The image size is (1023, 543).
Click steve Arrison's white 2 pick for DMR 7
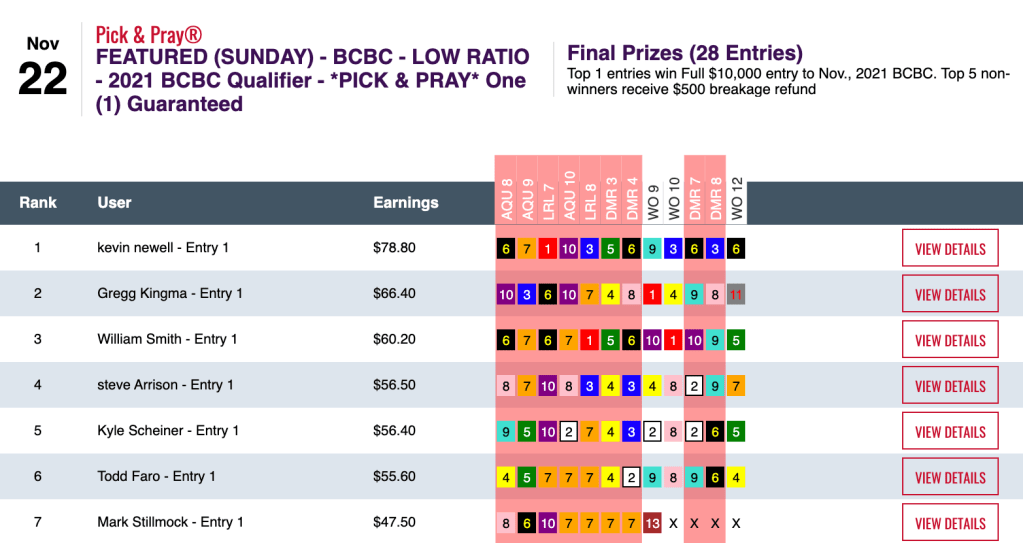click(x=694, y=386)
